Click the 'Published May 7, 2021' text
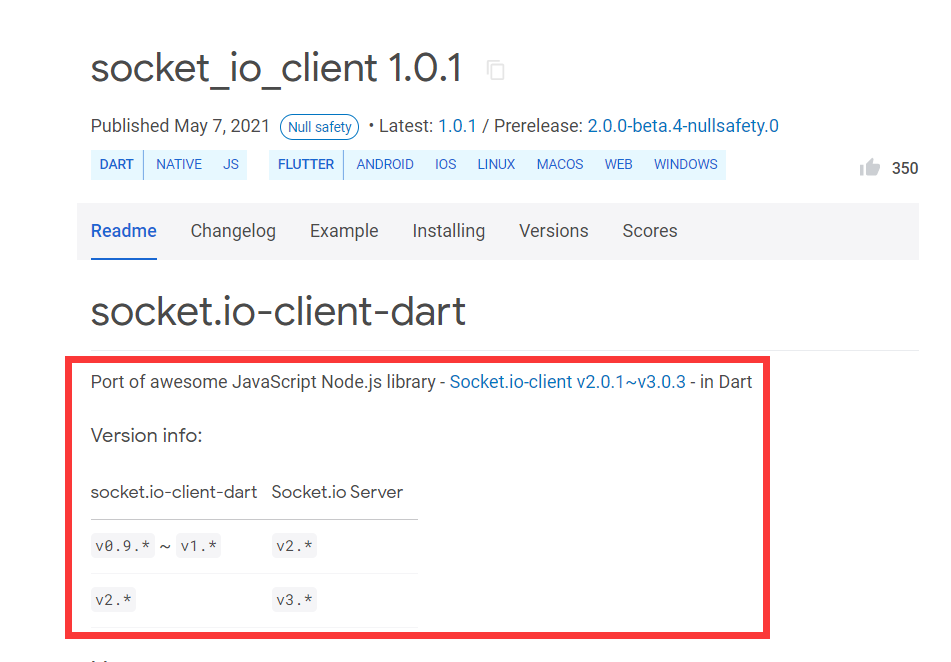 pos(180,126)
